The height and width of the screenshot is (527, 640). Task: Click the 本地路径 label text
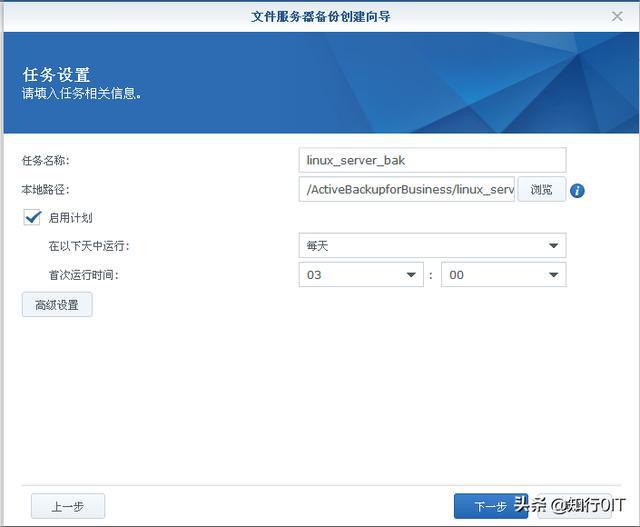pos(45,189)
